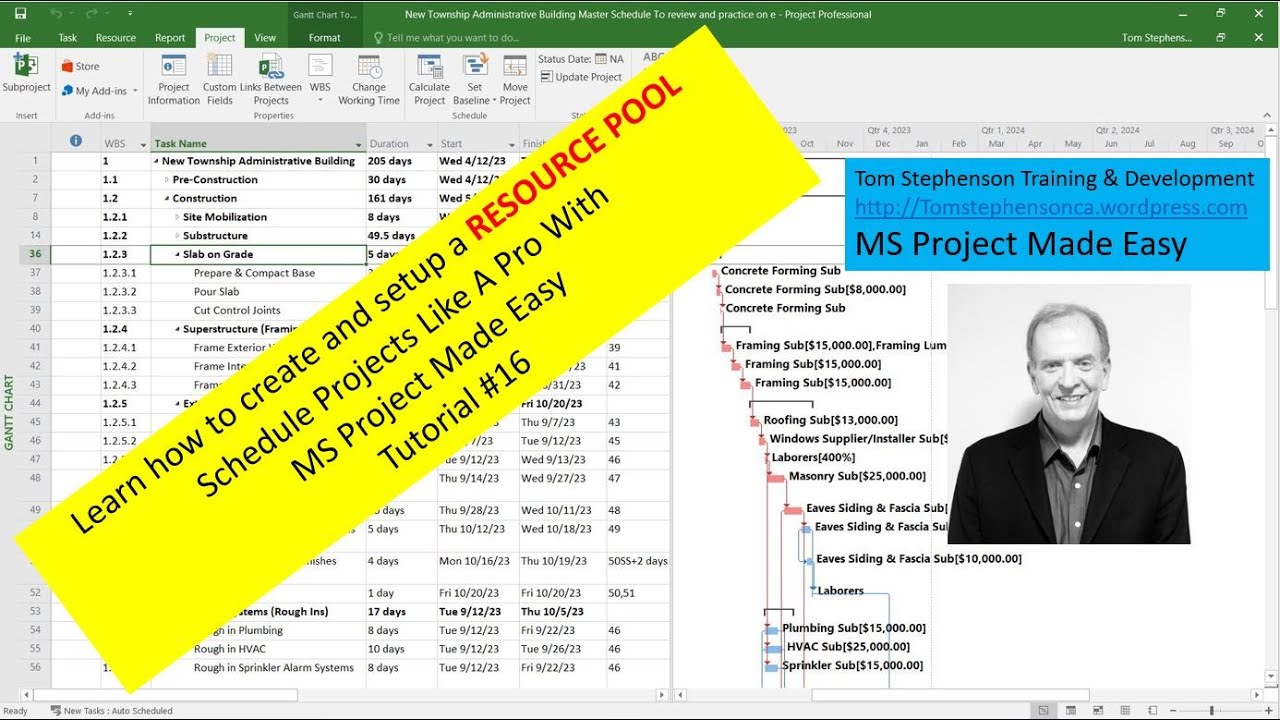Collapse the Superstructure summary task
Image resolution: width=1280 pixels, height=720 pixels.
(x=177, y=329)
